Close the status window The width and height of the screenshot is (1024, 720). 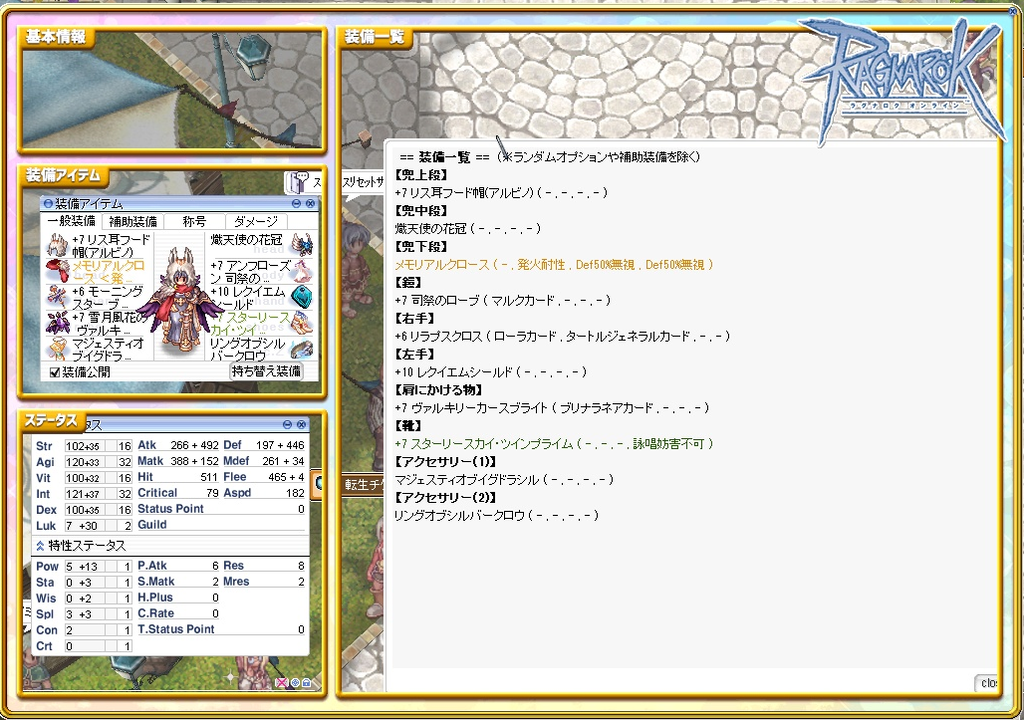[301, 425]
